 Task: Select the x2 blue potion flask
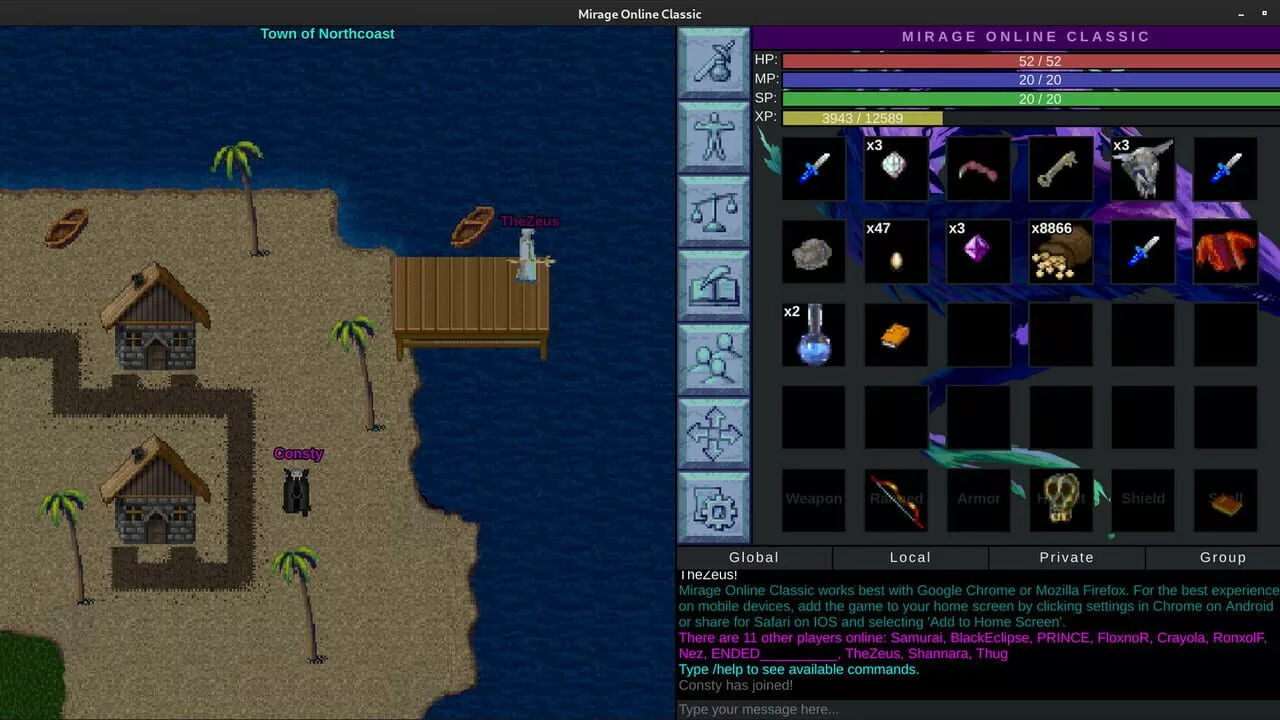(x=813, y=335)
